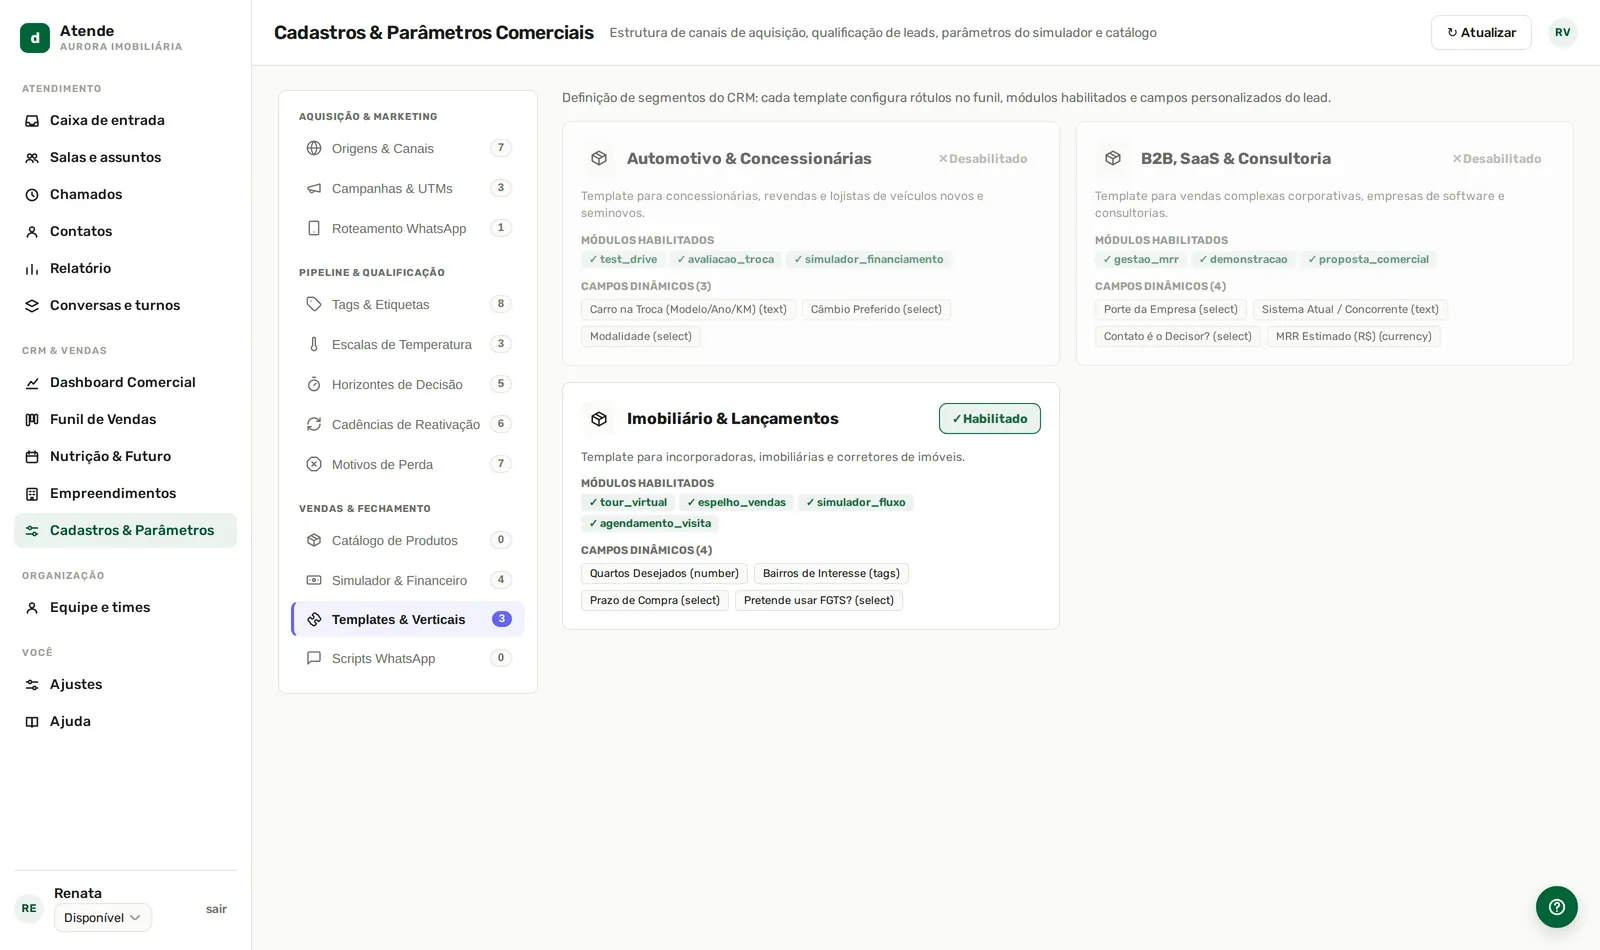Disable the Imobiliário & Lançamentos template
1600x950 pixels.
coord(990,419)
